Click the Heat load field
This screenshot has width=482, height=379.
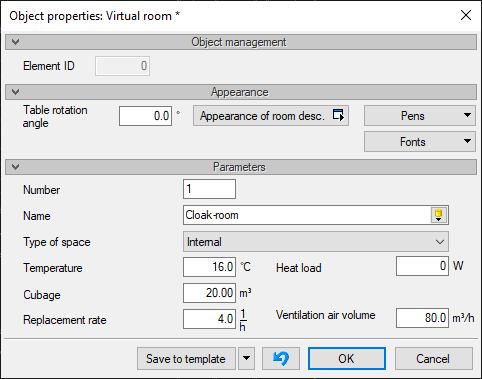coord(422,266)
